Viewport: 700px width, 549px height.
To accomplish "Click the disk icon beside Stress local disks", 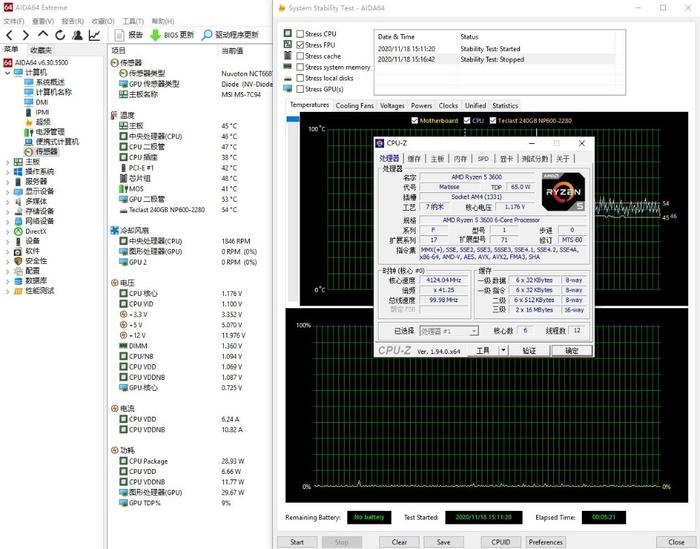I will tap(288, 78).
